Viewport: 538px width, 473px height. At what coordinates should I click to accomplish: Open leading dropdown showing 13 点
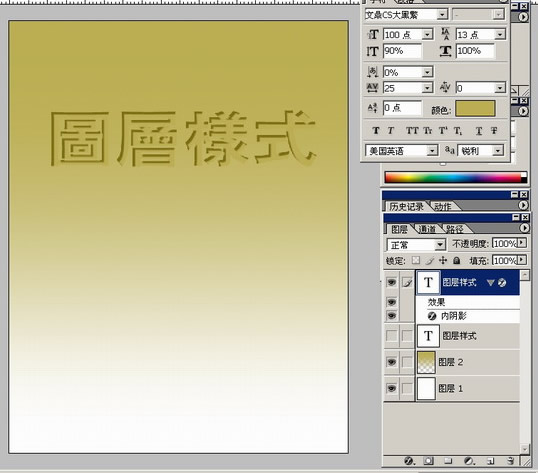(500, 35)
